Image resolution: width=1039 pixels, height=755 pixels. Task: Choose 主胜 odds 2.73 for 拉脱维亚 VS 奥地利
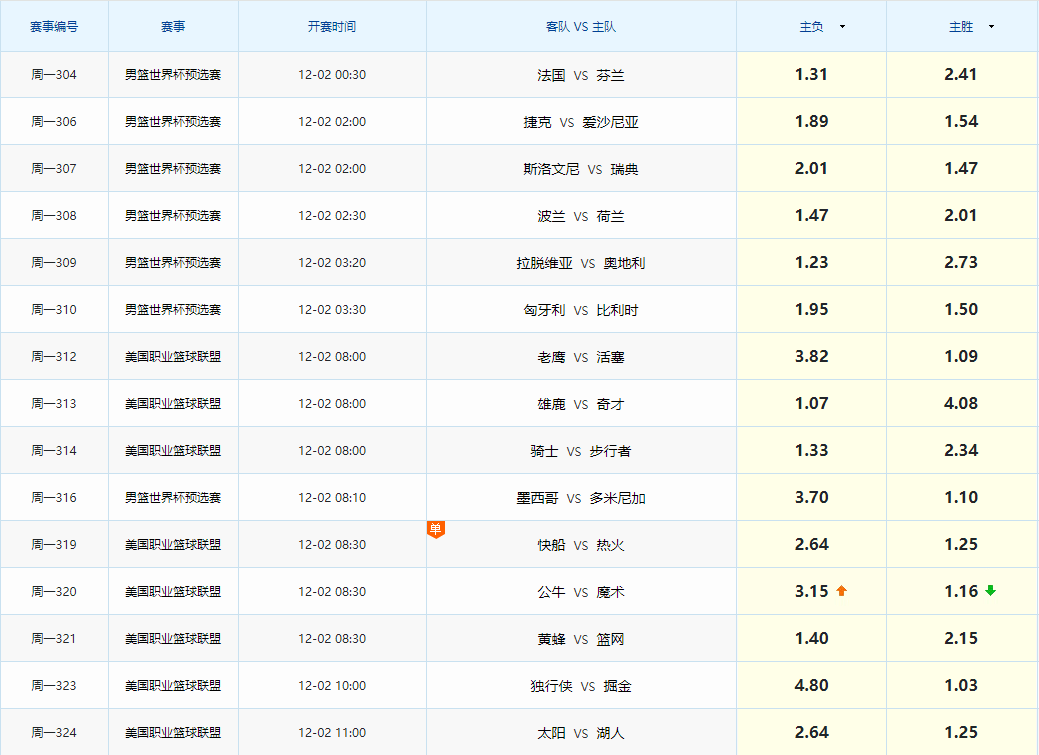pos(961,262)
